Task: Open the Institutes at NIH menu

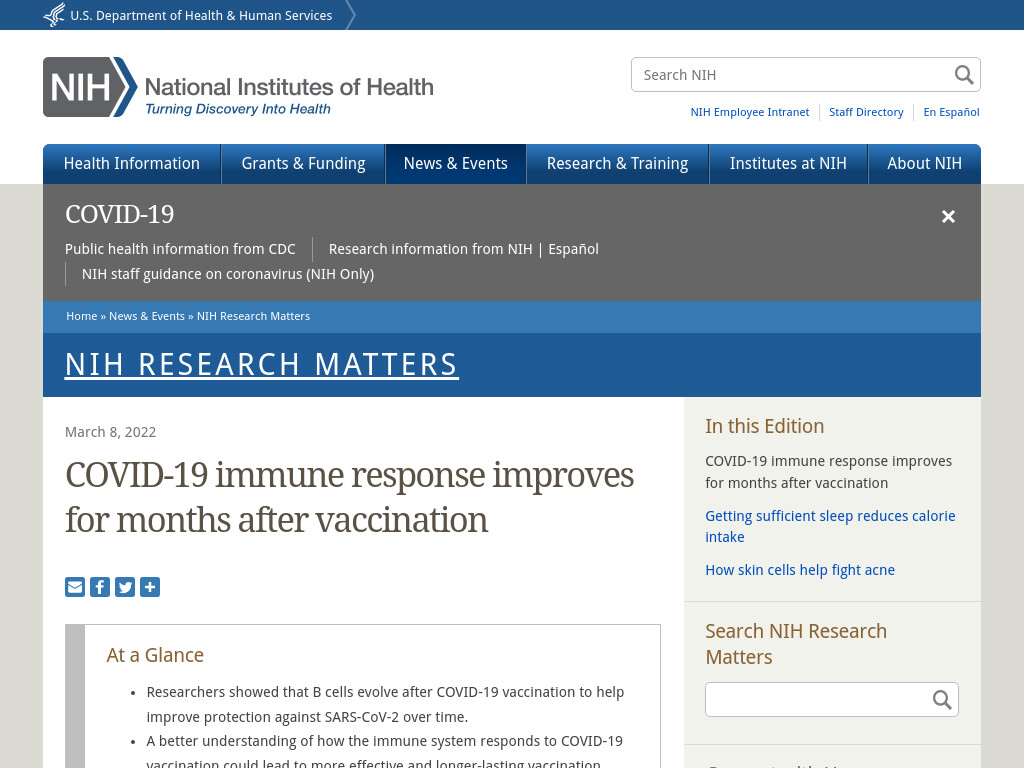Action: [x=788, y=164]
